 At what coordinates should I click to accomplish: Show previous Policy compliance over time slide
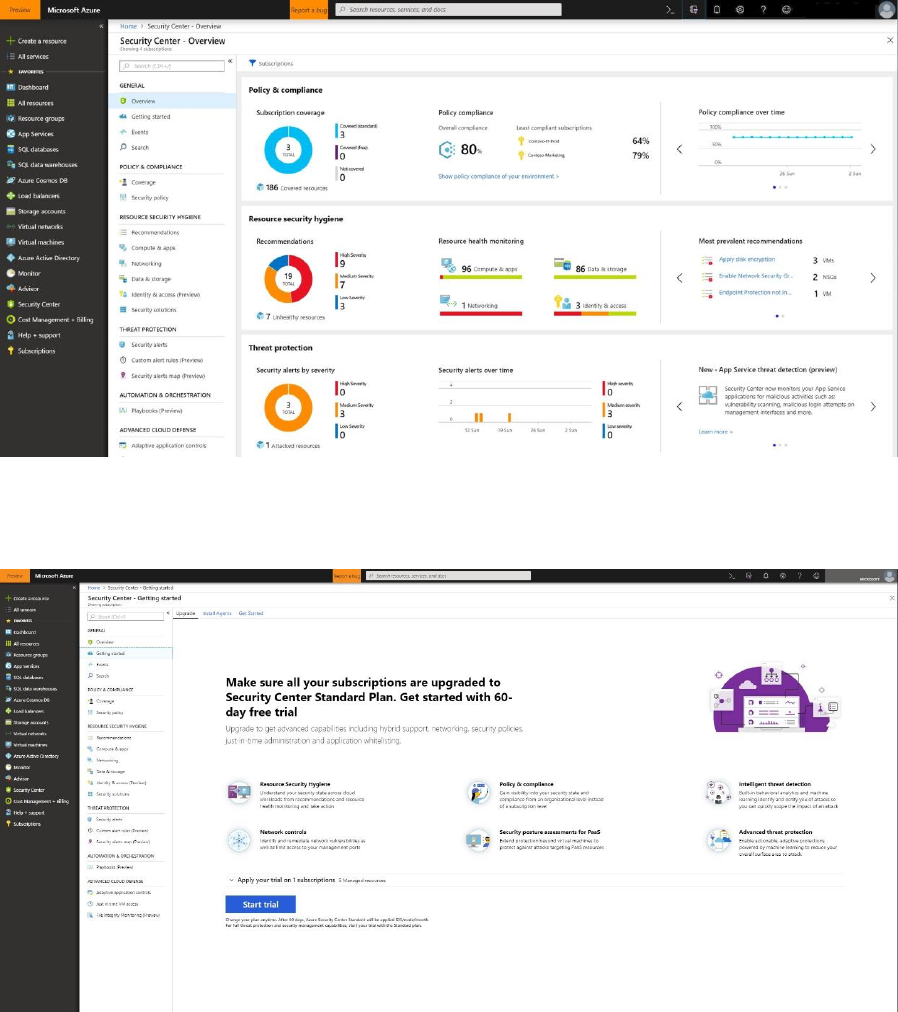click(x=679, y=149)
